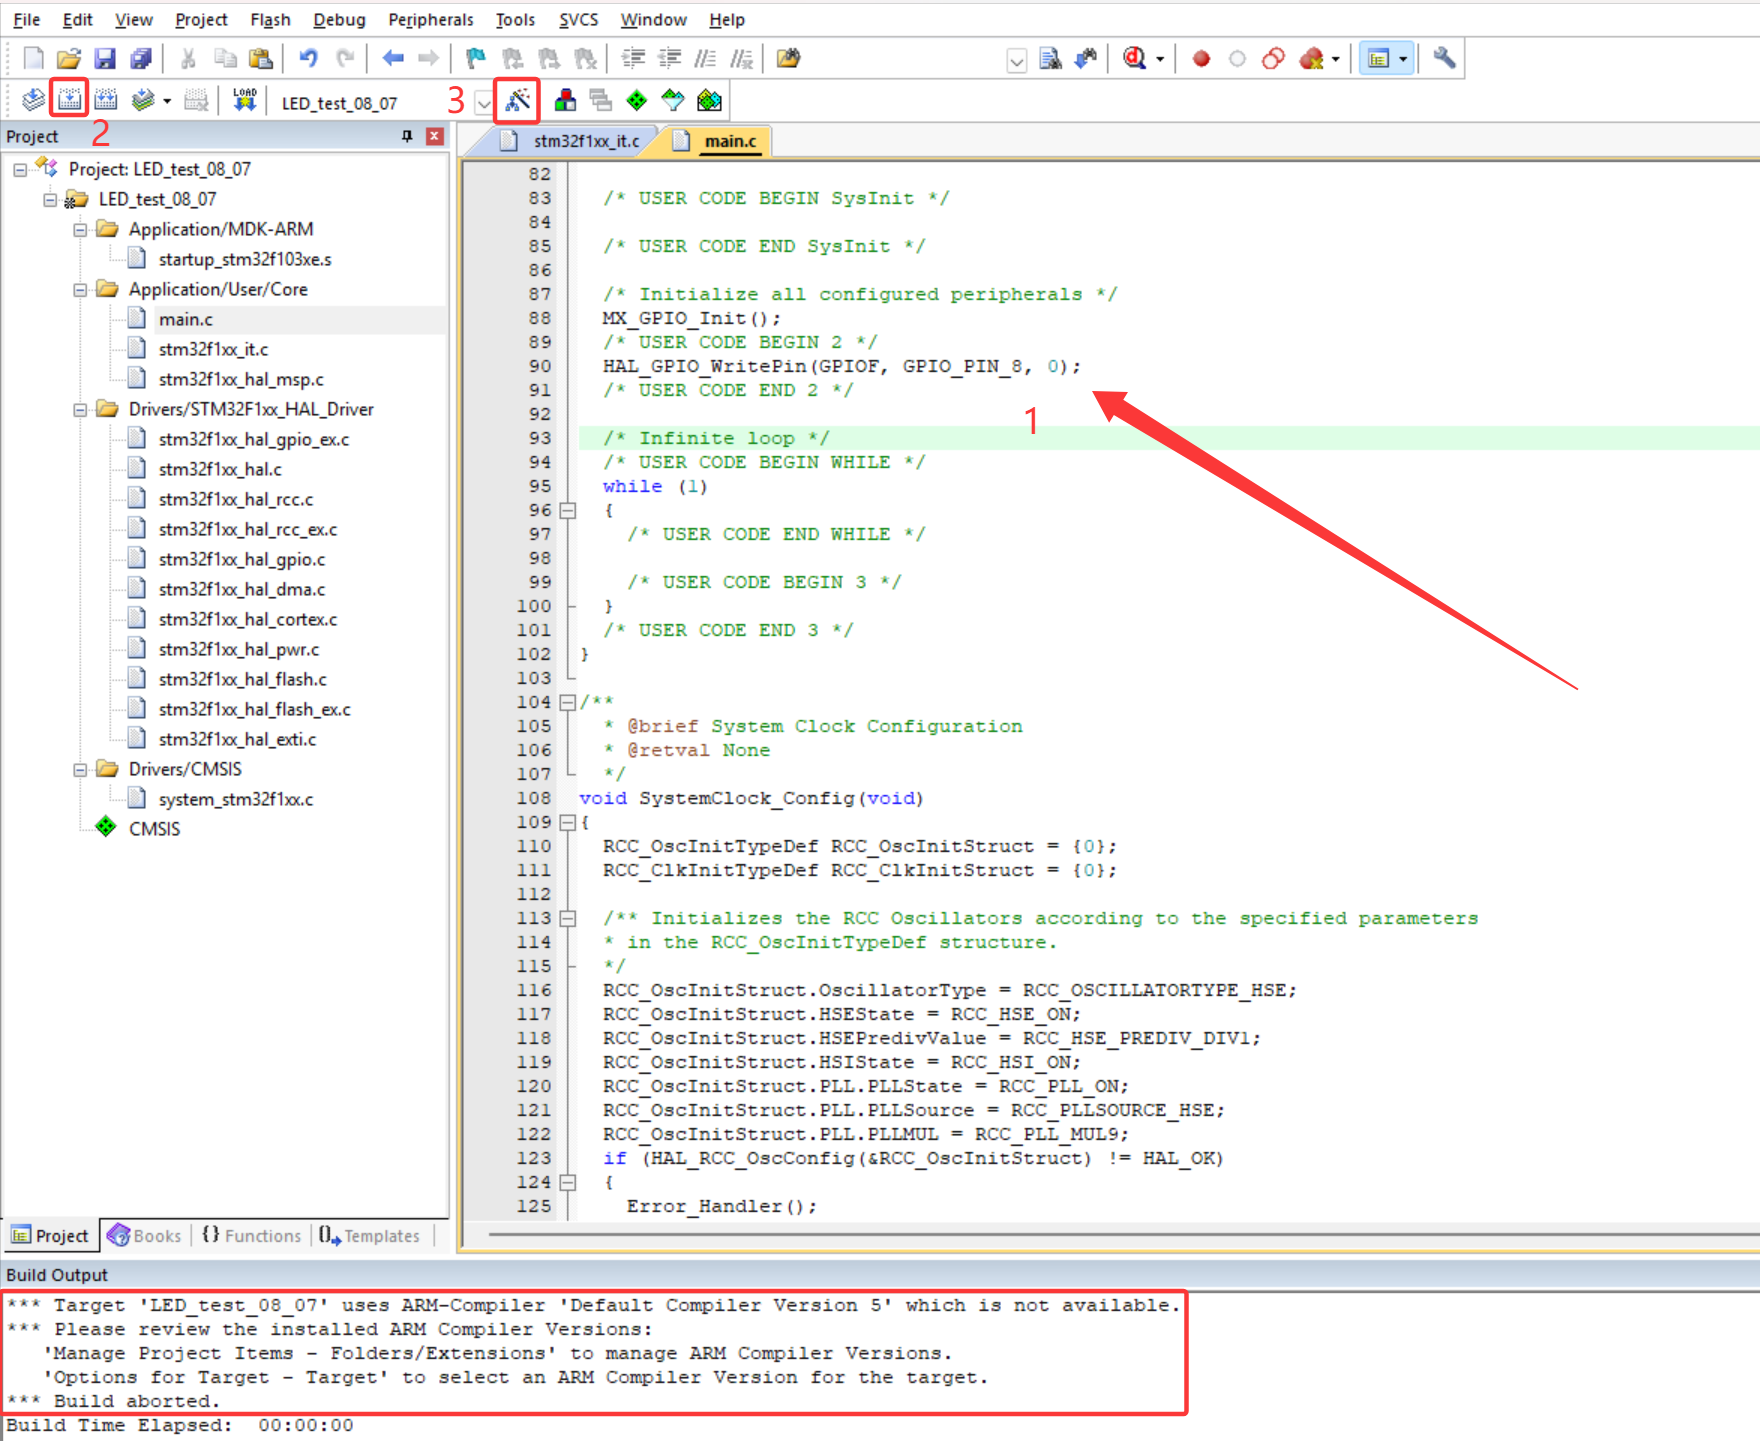This screenshot has width=1760, height=1441.
Task: Click the Cut scissors icon
Action: (x=188, y=58)
